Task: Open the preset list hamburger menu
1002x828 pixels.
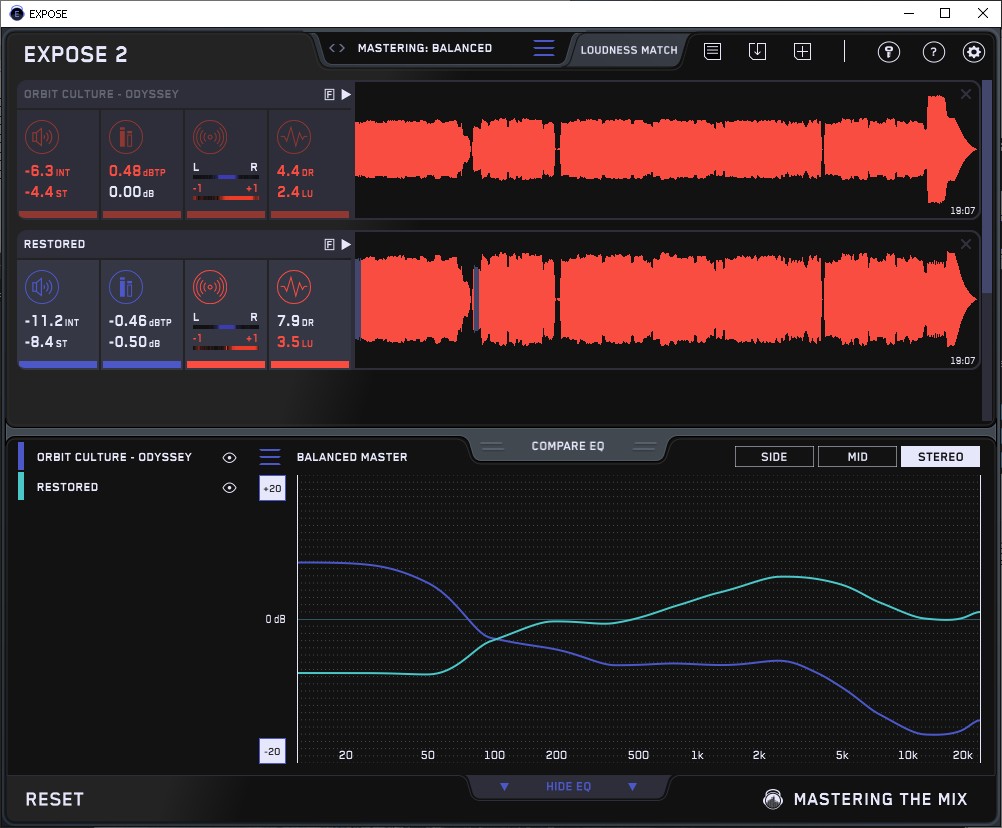Action: pos(544,48)
